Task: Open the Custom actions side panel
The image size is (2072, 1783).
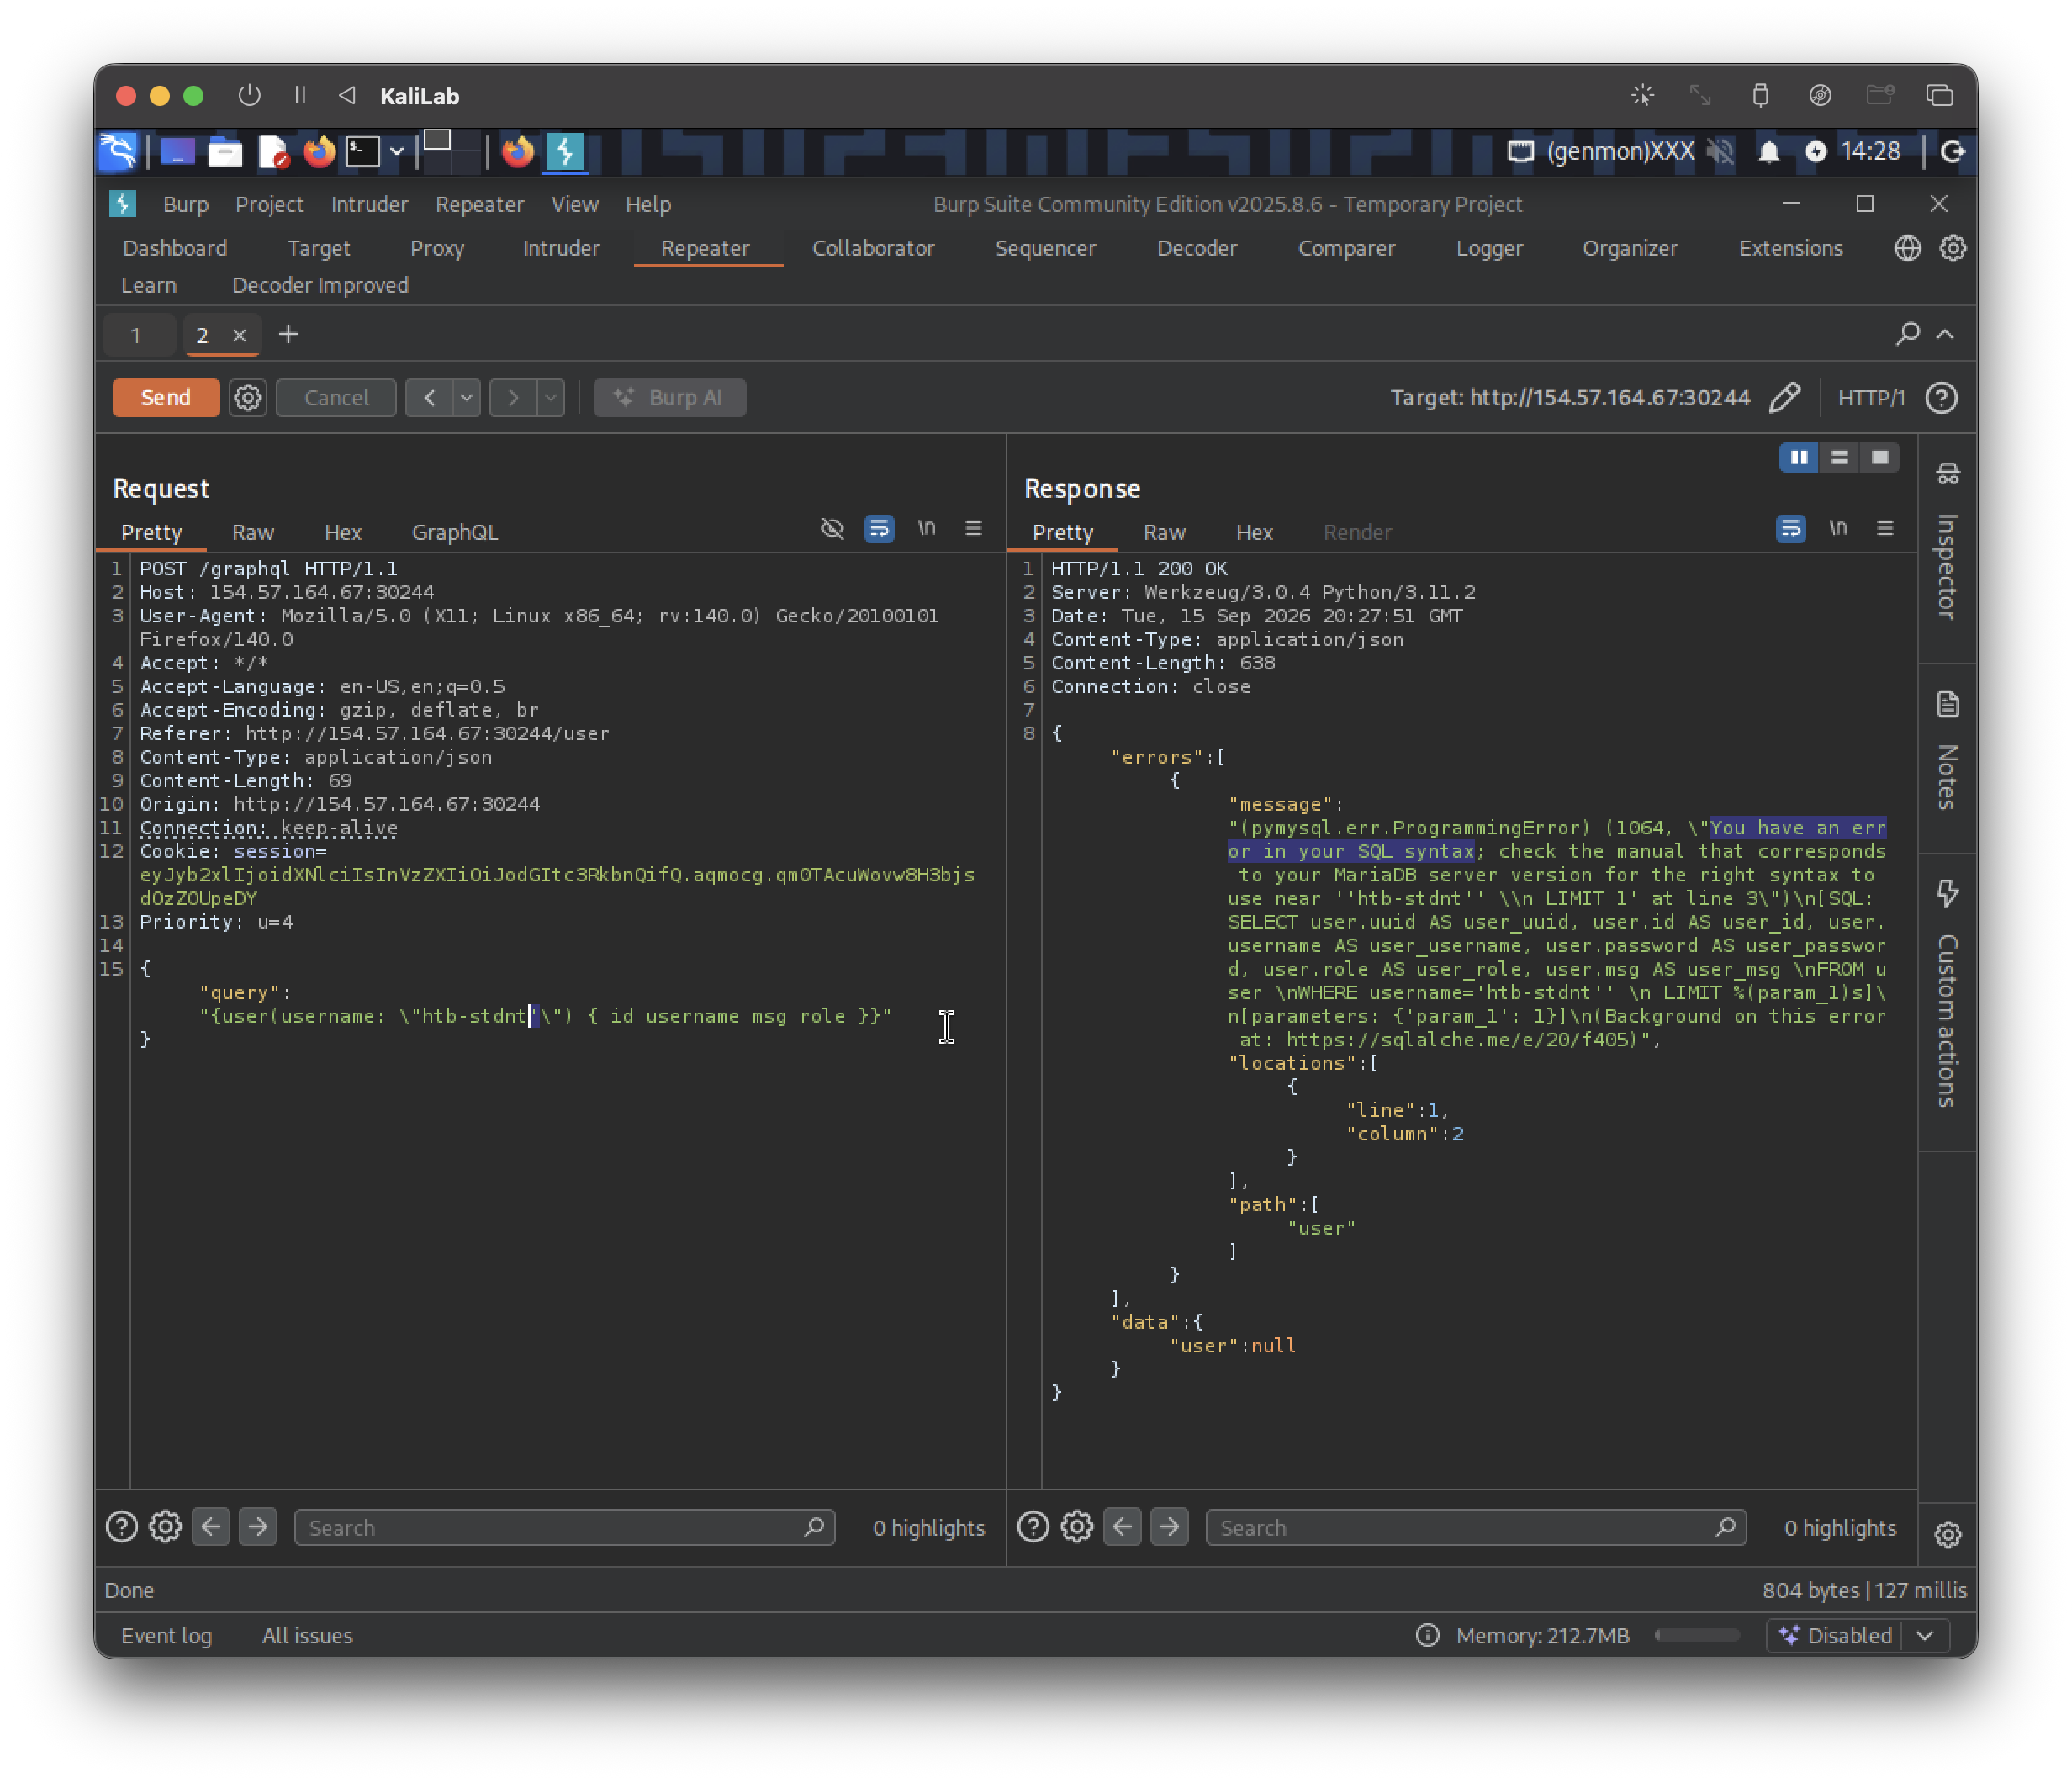Action: [1947, 996]
